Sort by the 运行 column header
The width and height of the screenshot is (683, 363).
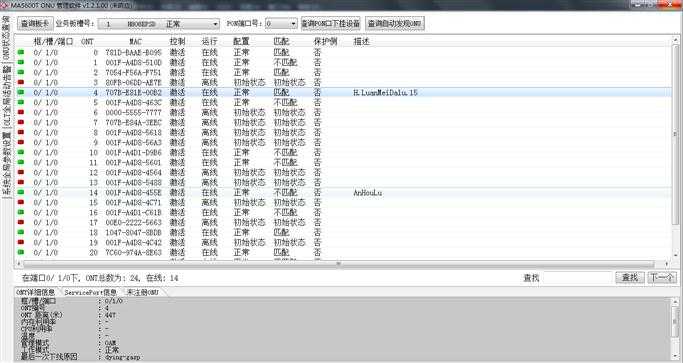click(x=210, y=41)
